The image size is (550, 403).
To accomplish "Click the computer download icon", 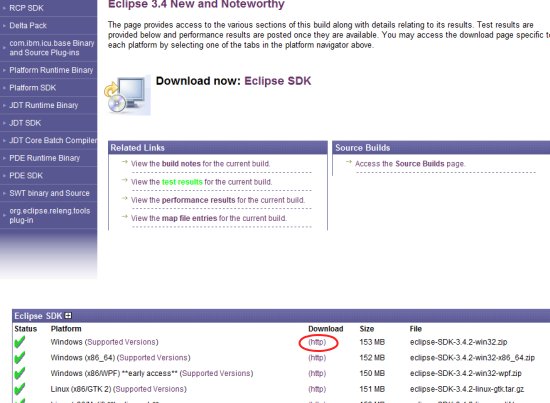I will click(128, 95).
